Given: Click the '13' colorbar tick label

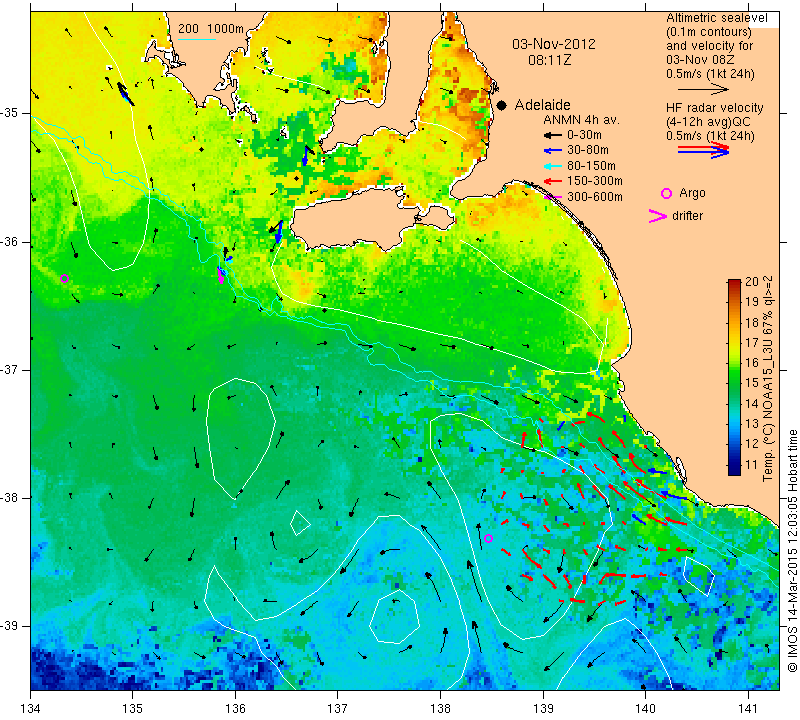Looking at the screenshot, I should pyautogui.click(x=752, y=424).
